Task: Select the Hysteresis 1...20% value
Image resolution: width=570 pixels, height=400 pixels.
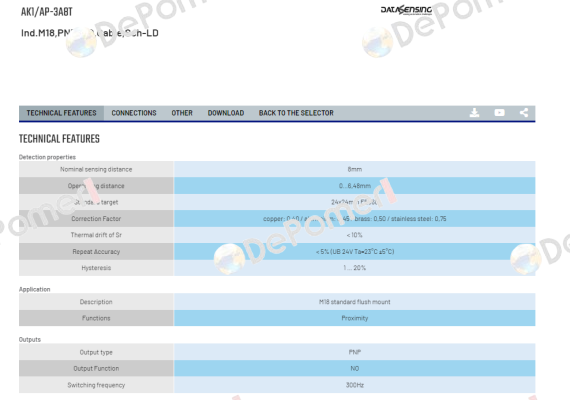Action: pos(354,268)
